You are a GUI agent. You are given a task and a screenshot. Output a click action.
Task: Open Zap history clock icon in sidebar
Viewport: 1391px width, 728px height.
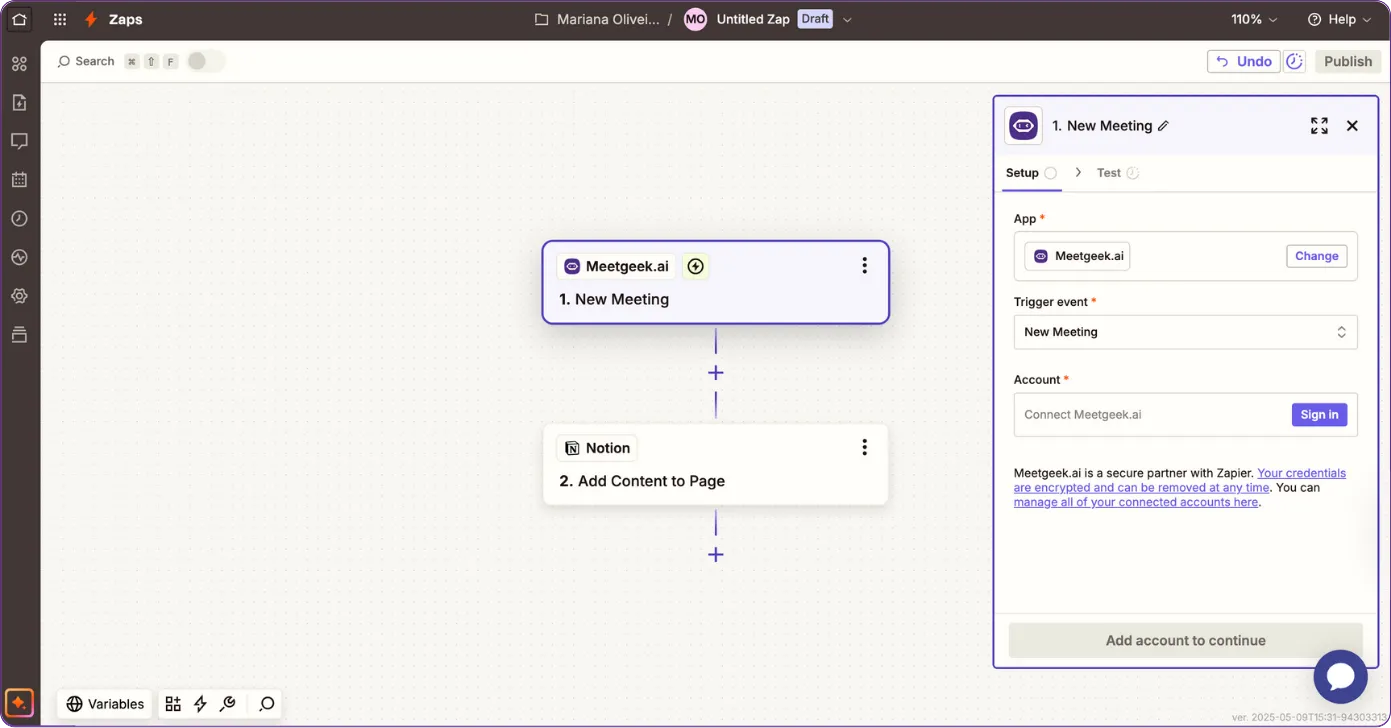point(19,219)
